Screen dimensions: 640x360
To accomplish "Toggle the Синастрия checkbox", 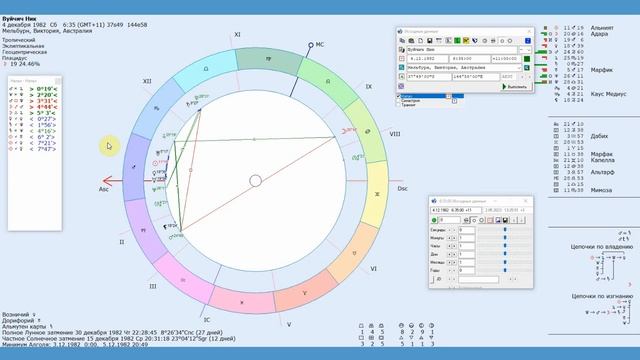I will point(398,101).
